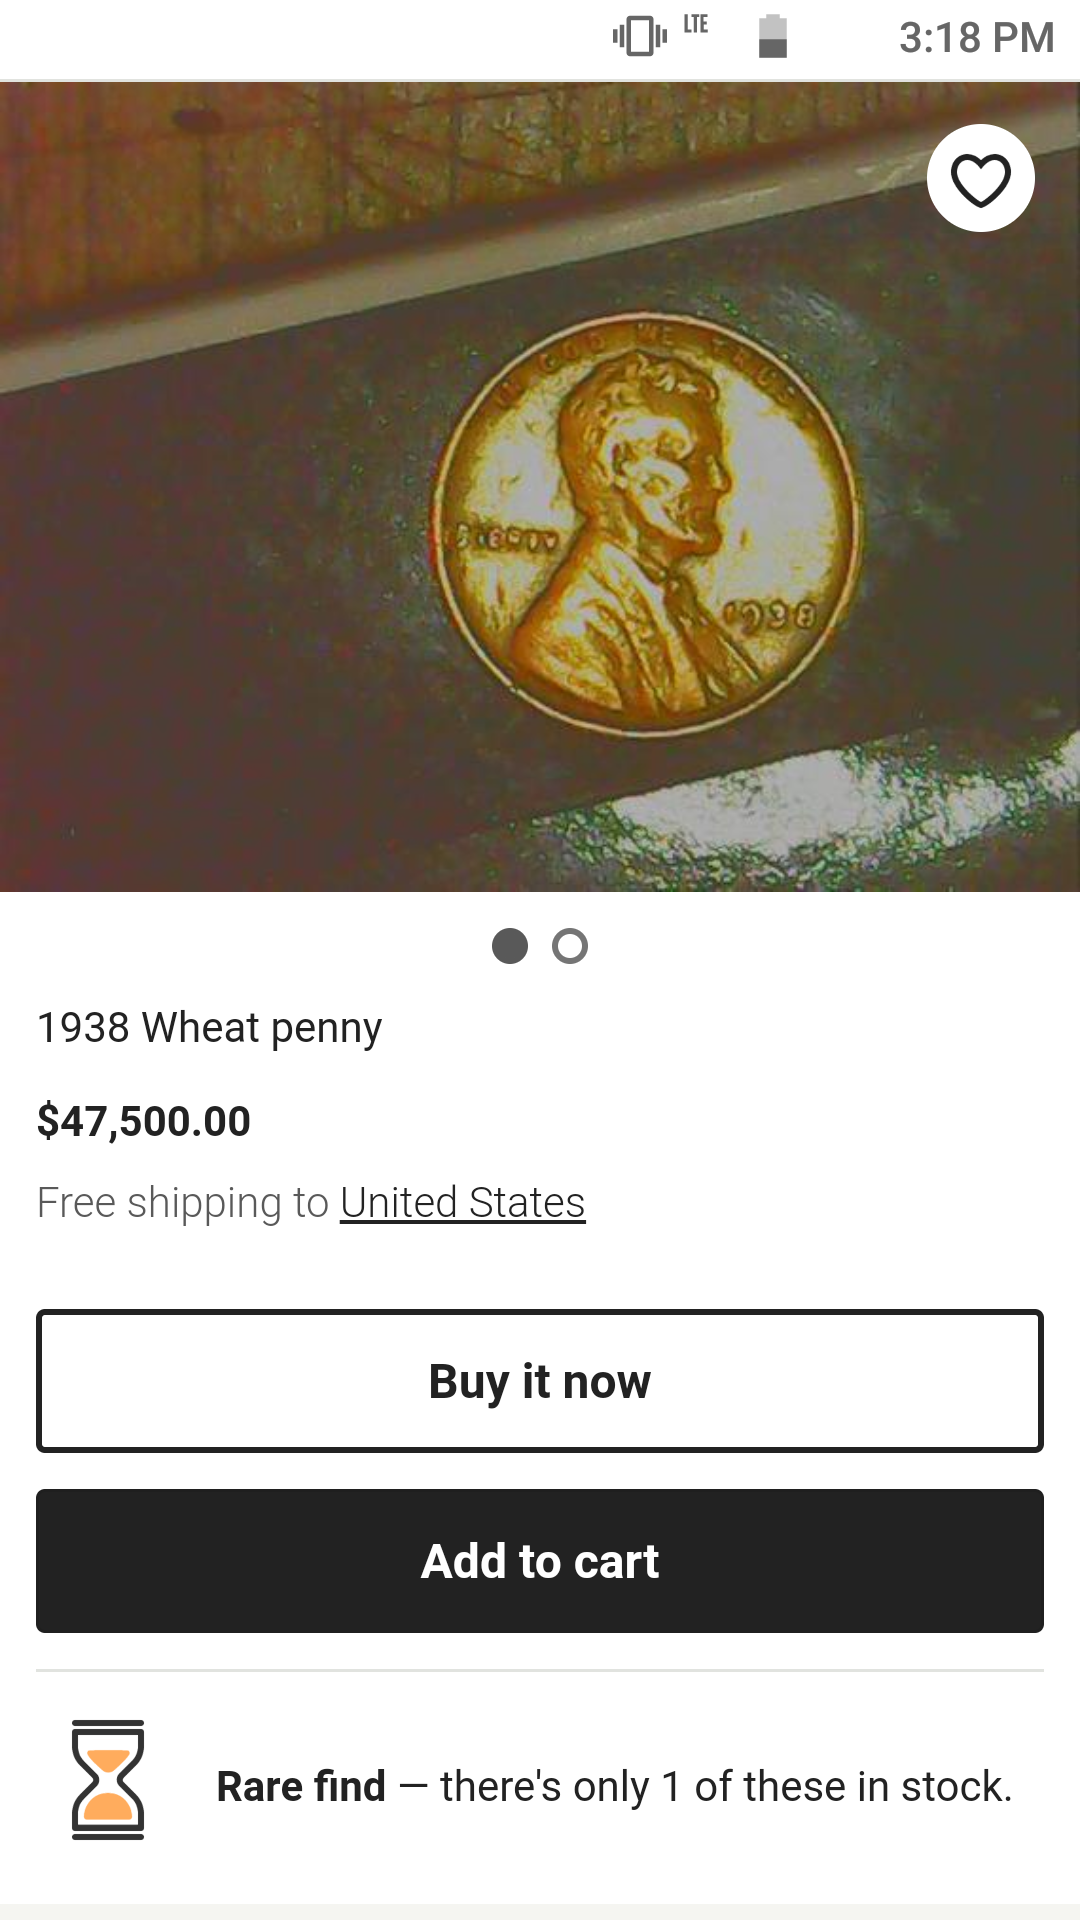Switch to the second image carousel dot
This screenshot has height=1920, width=1080.
click(x=570, y=946)
